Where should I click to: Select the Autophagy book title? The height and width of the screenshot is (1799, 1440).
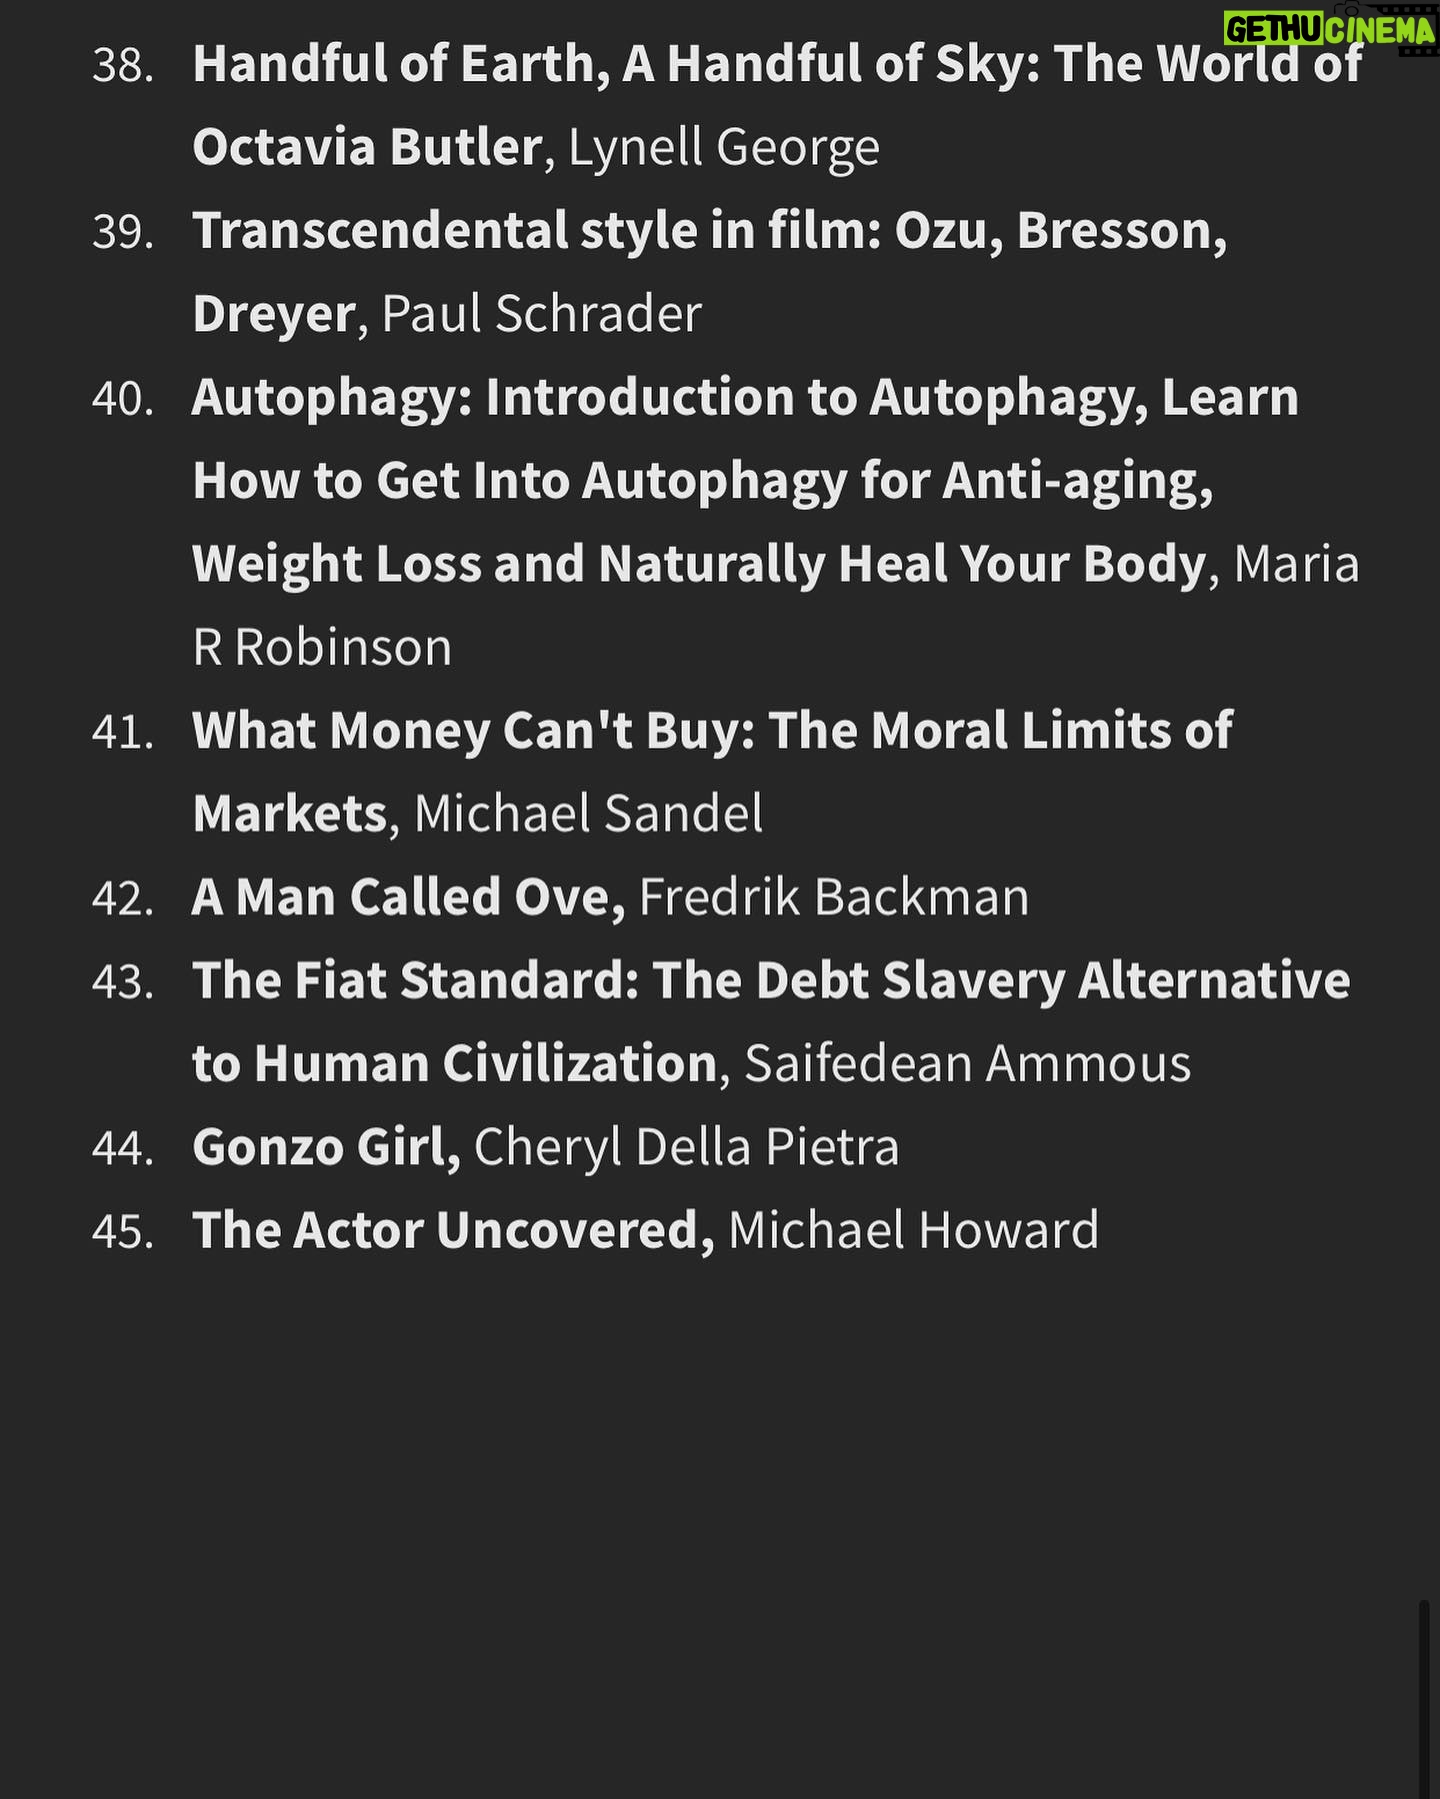pyautogui.click(x=745, y=481)
